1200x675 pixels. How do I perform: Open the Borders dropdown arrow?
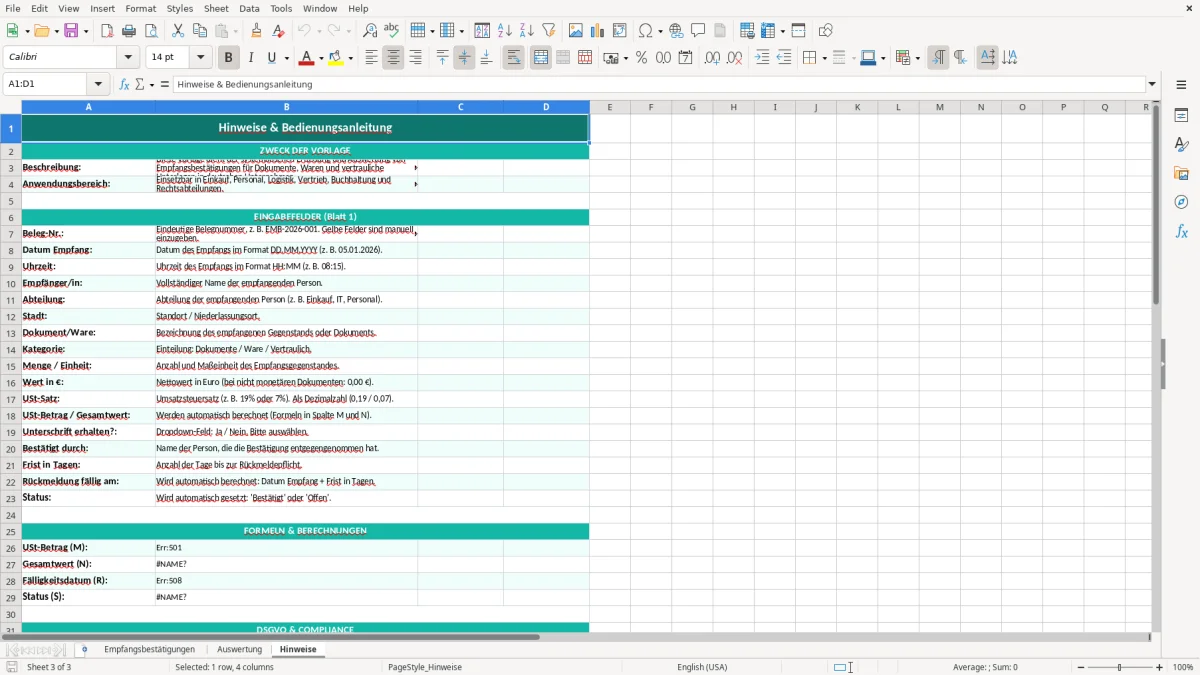pyautogui.click(x=824, y=58)
